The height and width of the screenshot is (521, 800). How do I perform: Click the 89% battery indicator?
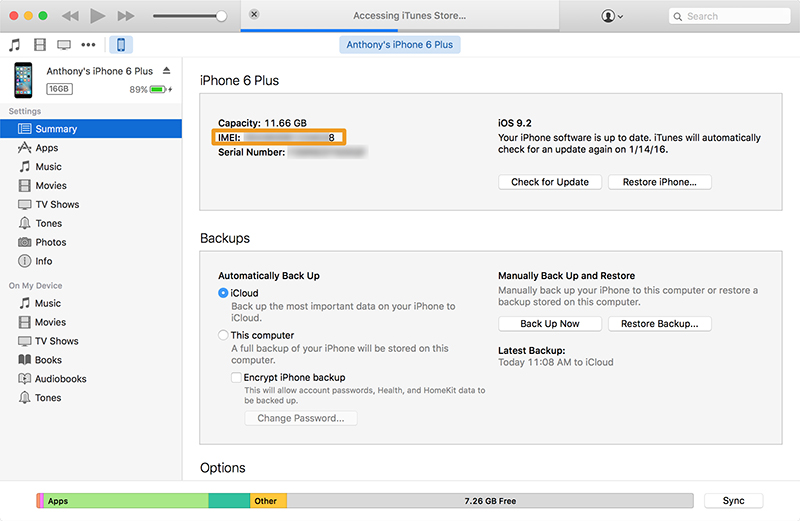151,89
